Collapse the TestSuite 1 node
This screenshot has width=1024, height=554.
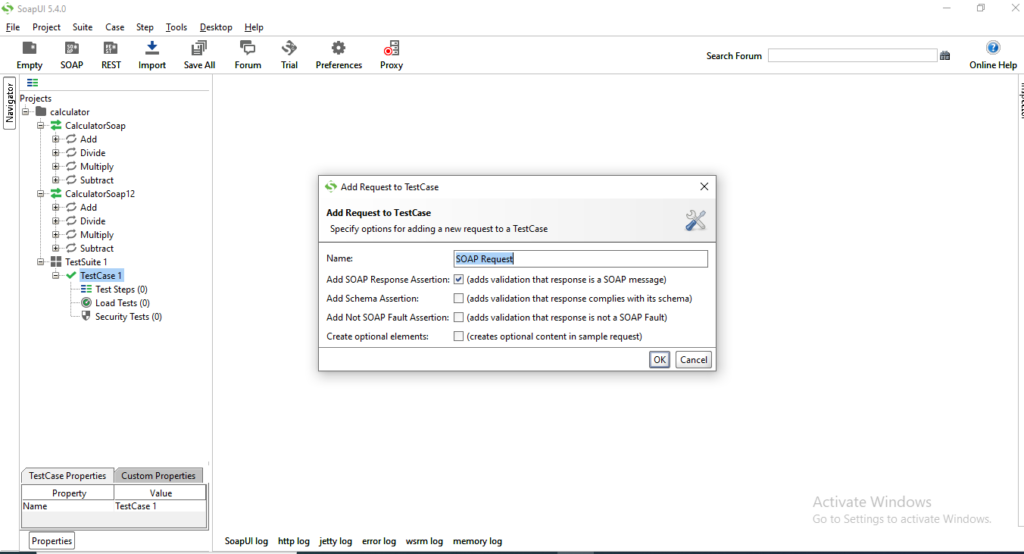[x=40, y=262]
